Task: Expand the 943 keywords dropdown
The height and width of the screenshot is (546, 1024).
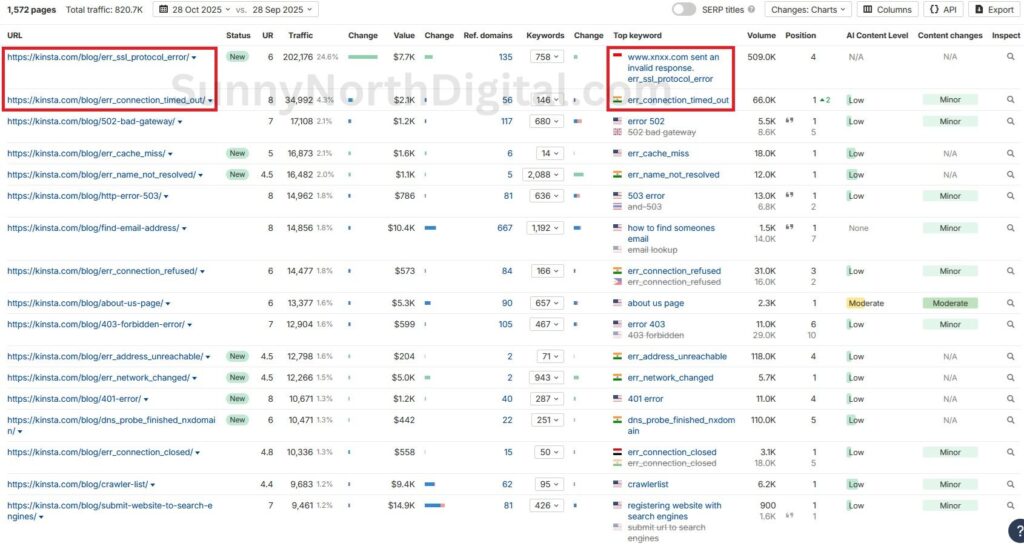Action: tap(547, 377)
